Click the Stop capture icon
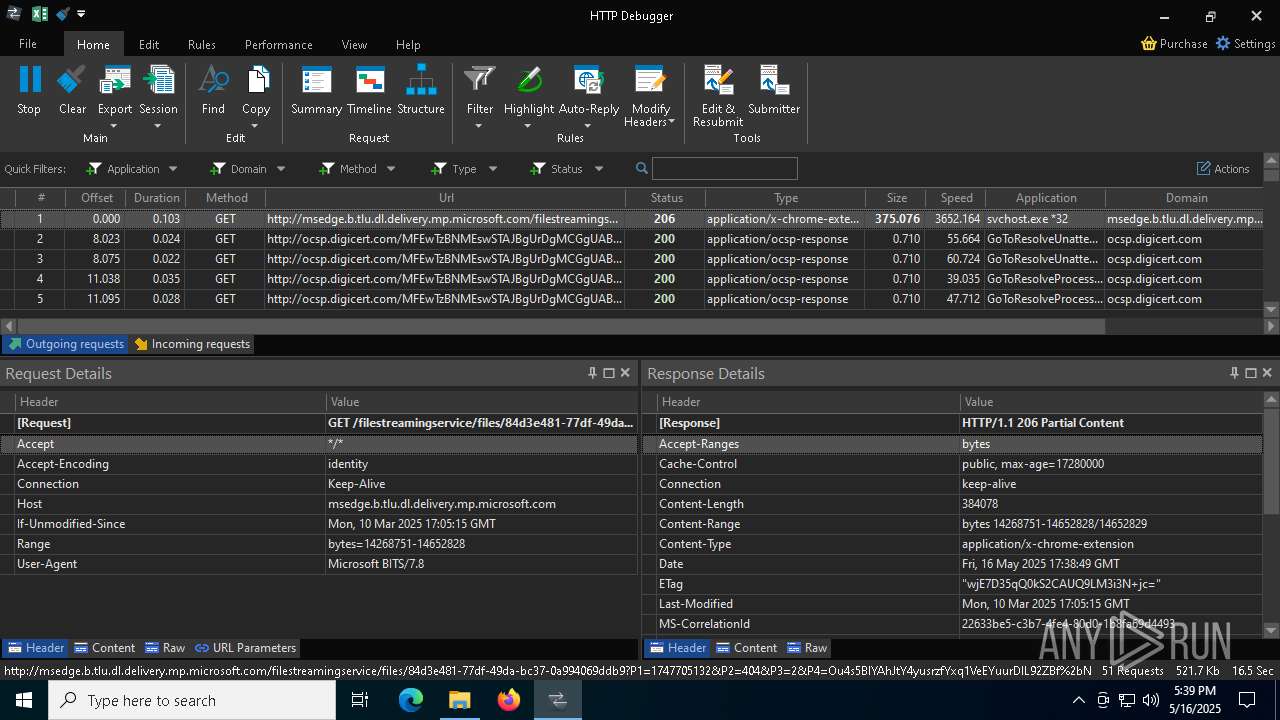 [29, 80]
